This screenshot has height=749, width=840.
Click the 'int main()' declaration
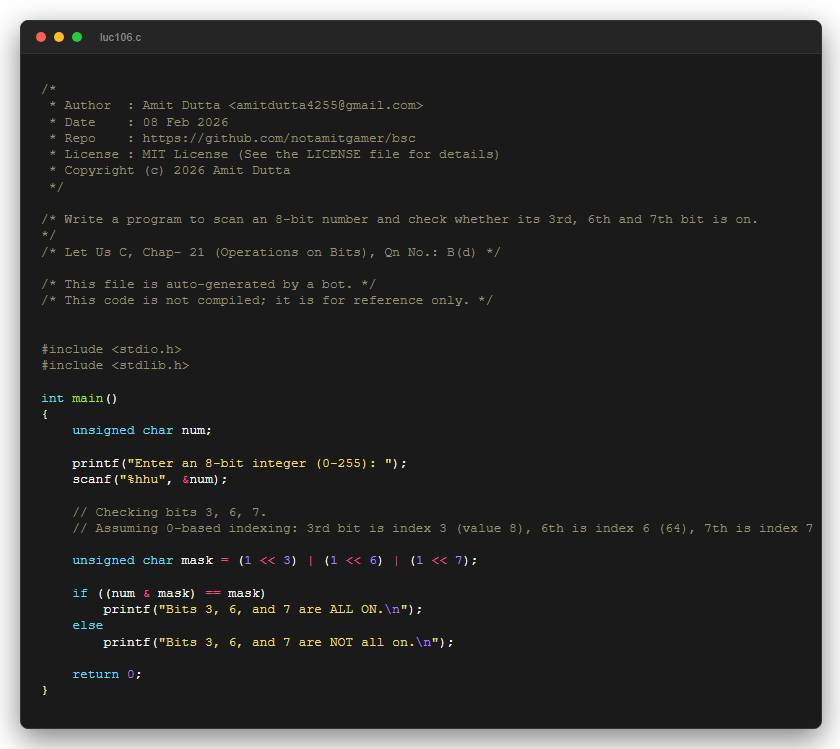[x=79, y=398]
